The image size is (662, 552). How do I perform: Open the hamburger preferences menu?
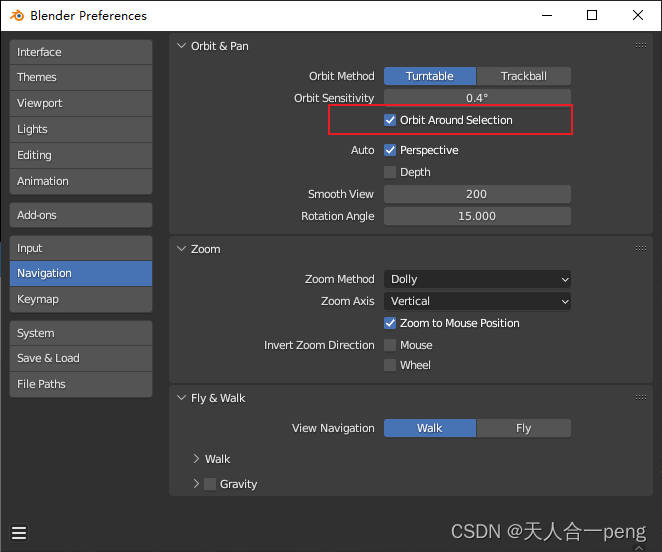pyautogui.click(x=19, y=533)
